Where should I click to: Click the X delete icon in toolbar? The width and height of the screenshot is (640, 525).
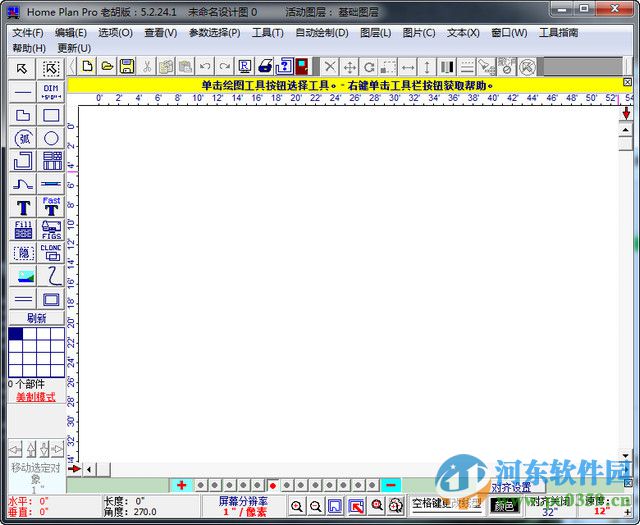point(330,66)
